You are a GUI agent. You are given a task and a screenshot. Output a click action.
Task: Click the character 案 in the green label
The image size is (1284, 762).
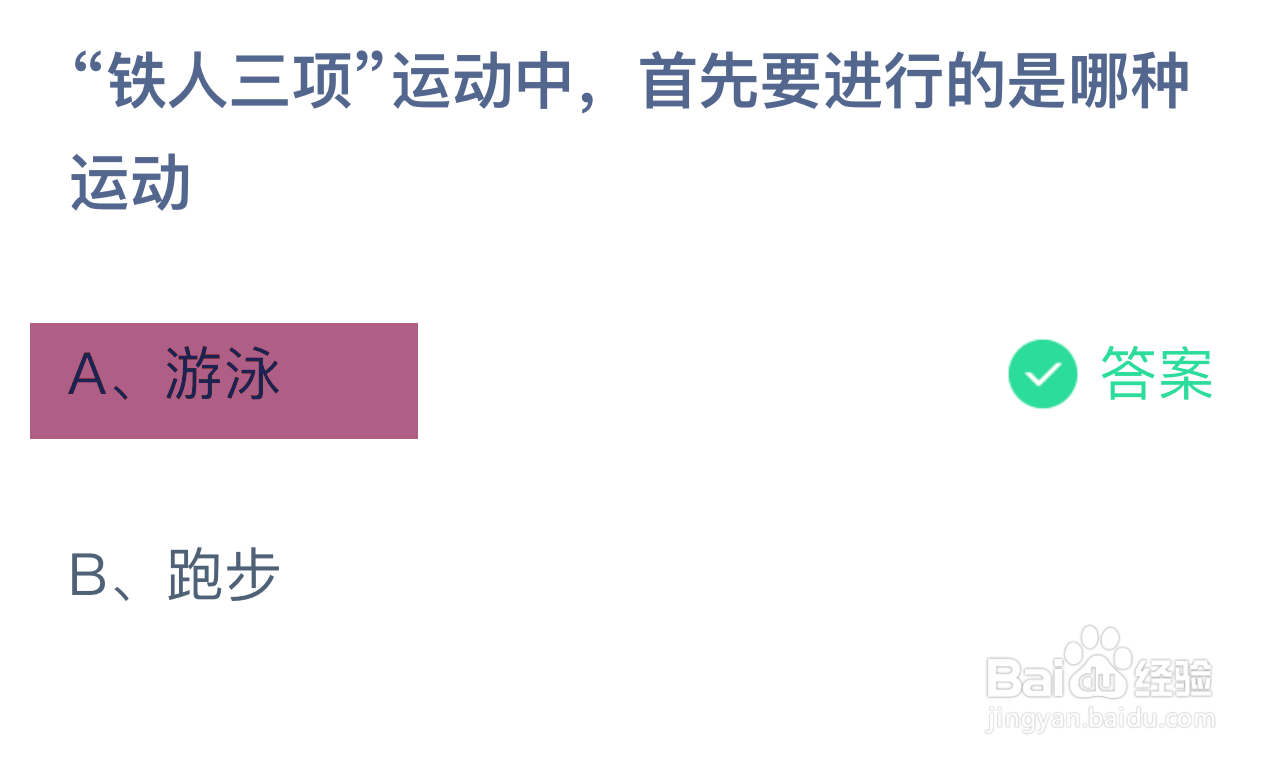[x=1186, y=374]
